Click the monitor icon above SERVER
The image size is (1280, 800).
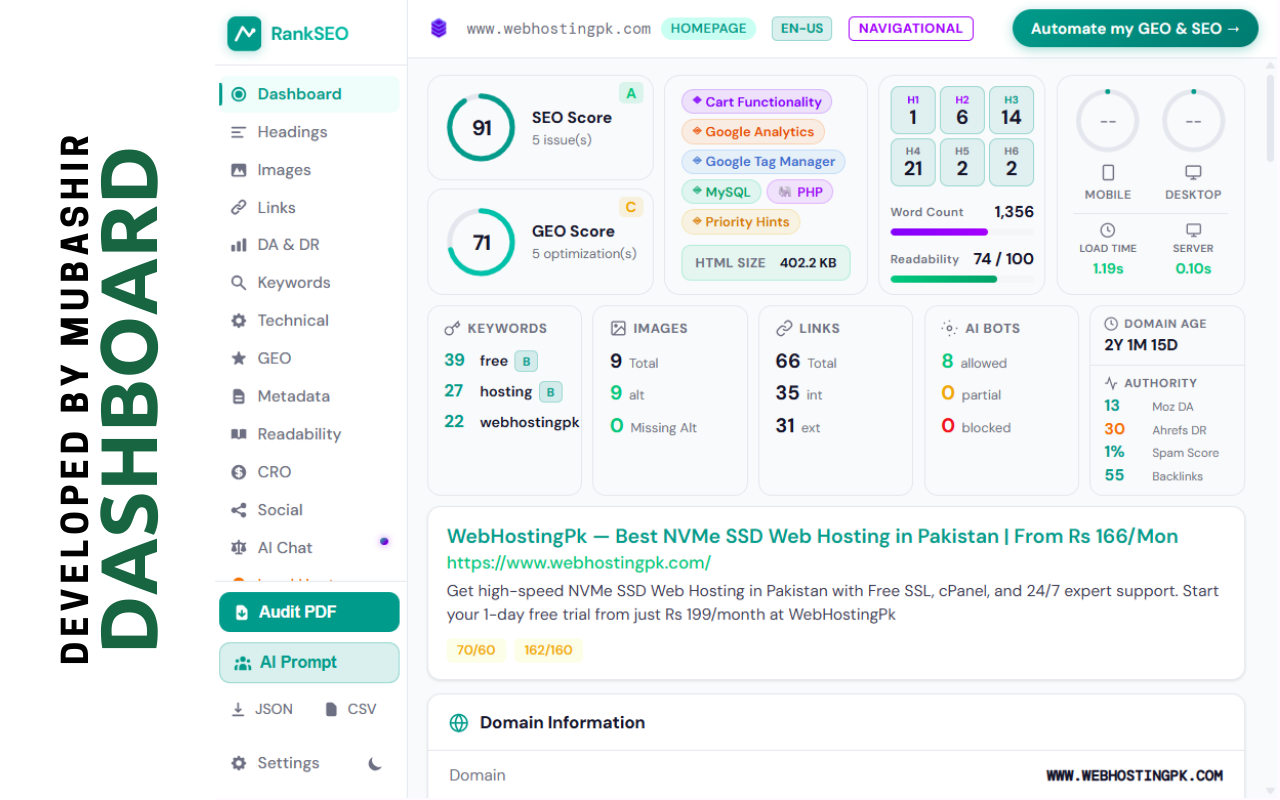coord(1193,231)
